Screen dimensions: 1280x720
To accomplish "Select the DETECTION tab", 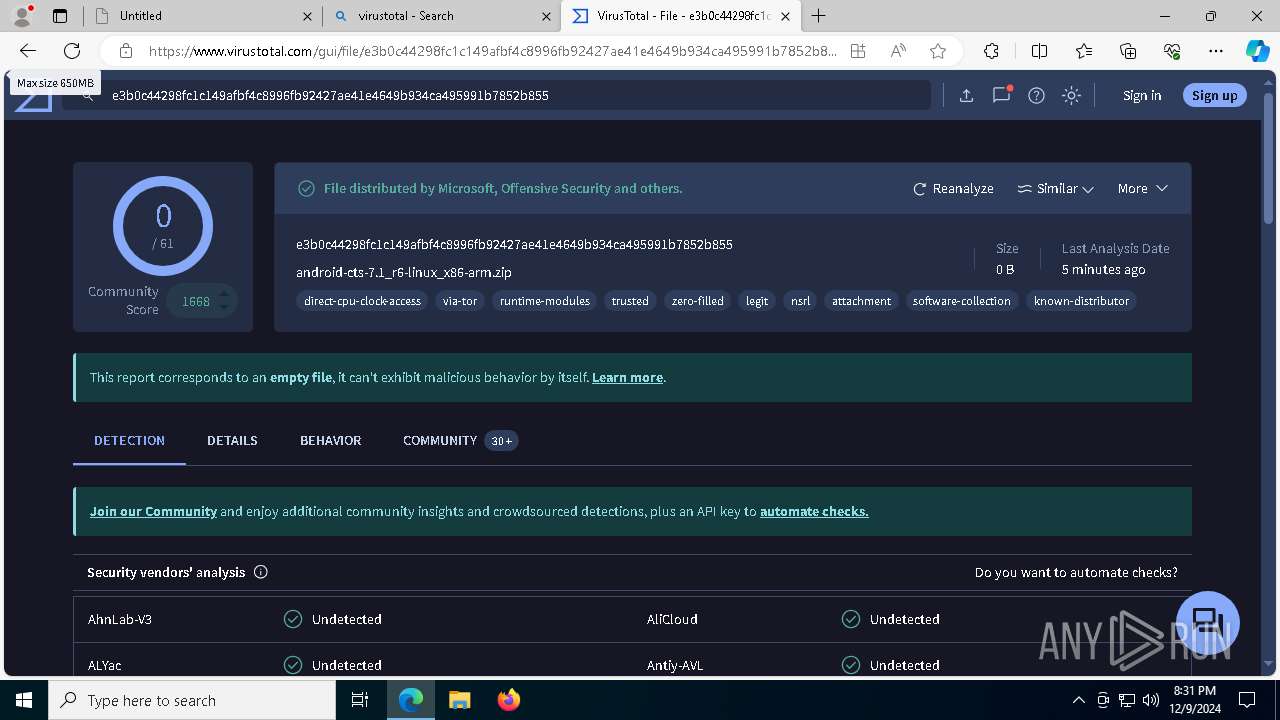I will click(x=129, y=440).
